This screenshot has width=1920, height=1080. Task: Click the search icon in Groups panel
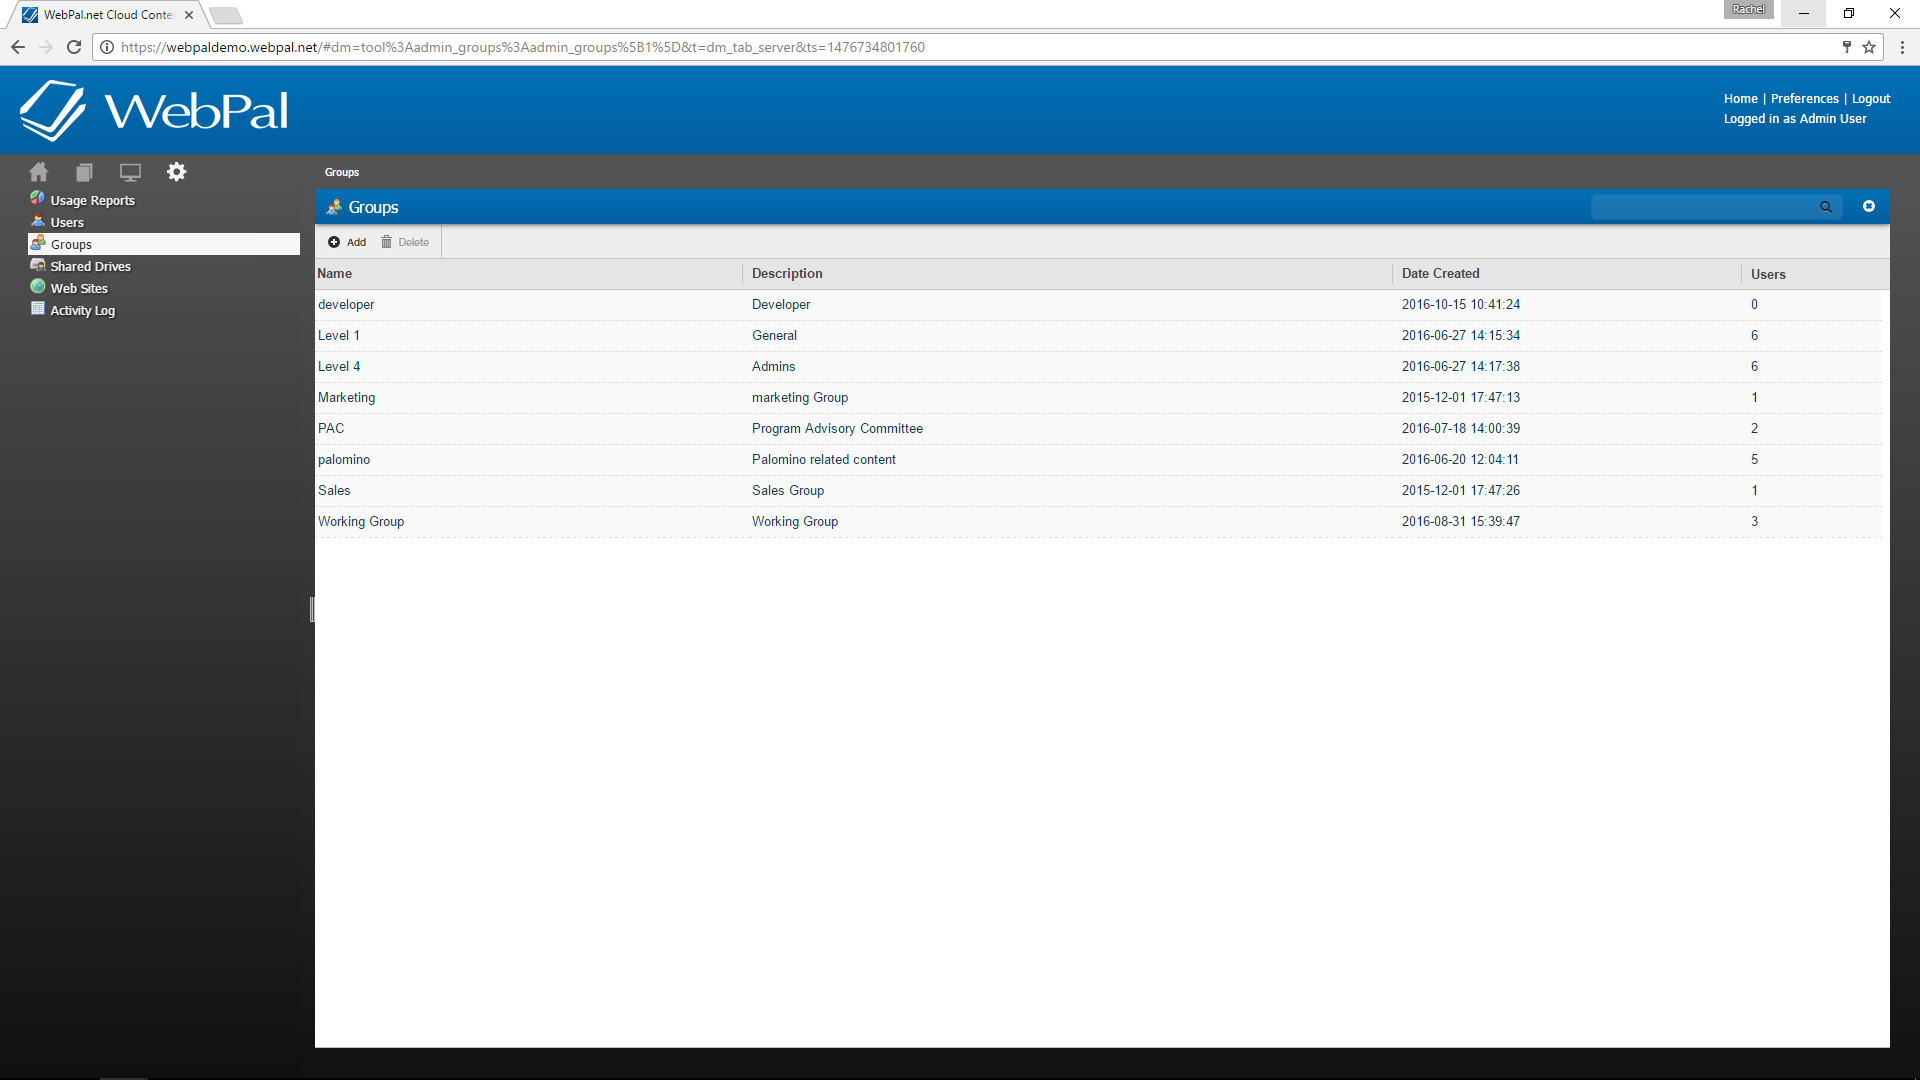[x=1826, y=206]
